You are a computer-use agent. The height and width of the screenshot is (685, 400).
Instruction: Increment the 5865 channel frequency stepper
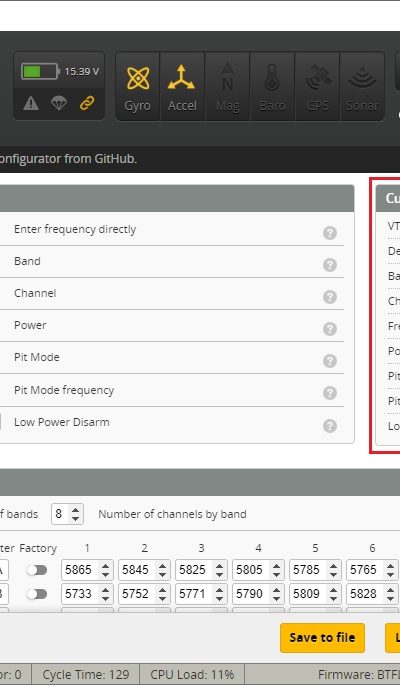click(105, 566)
